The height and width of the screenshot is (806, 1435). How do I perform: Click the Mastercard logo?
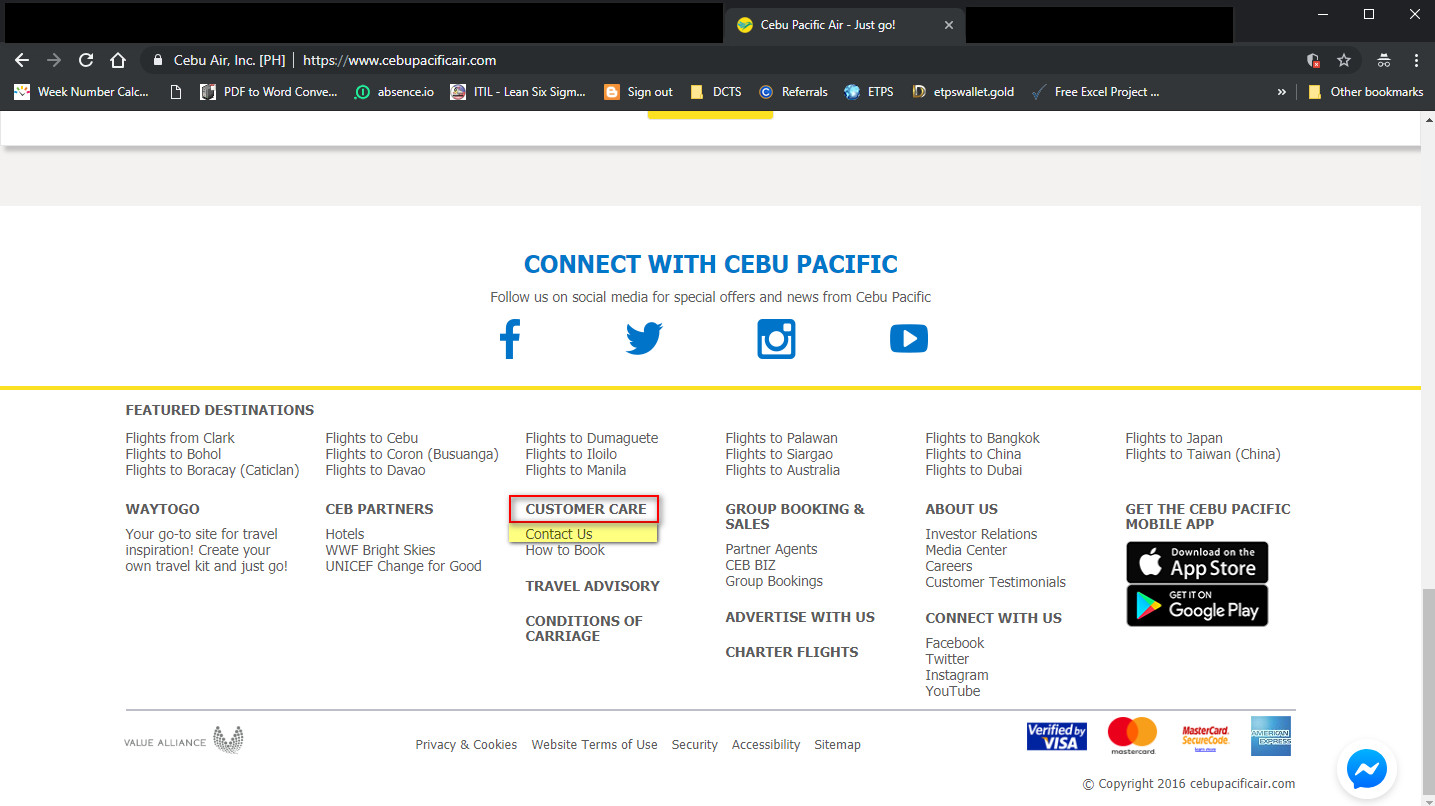coord(1132,736)
